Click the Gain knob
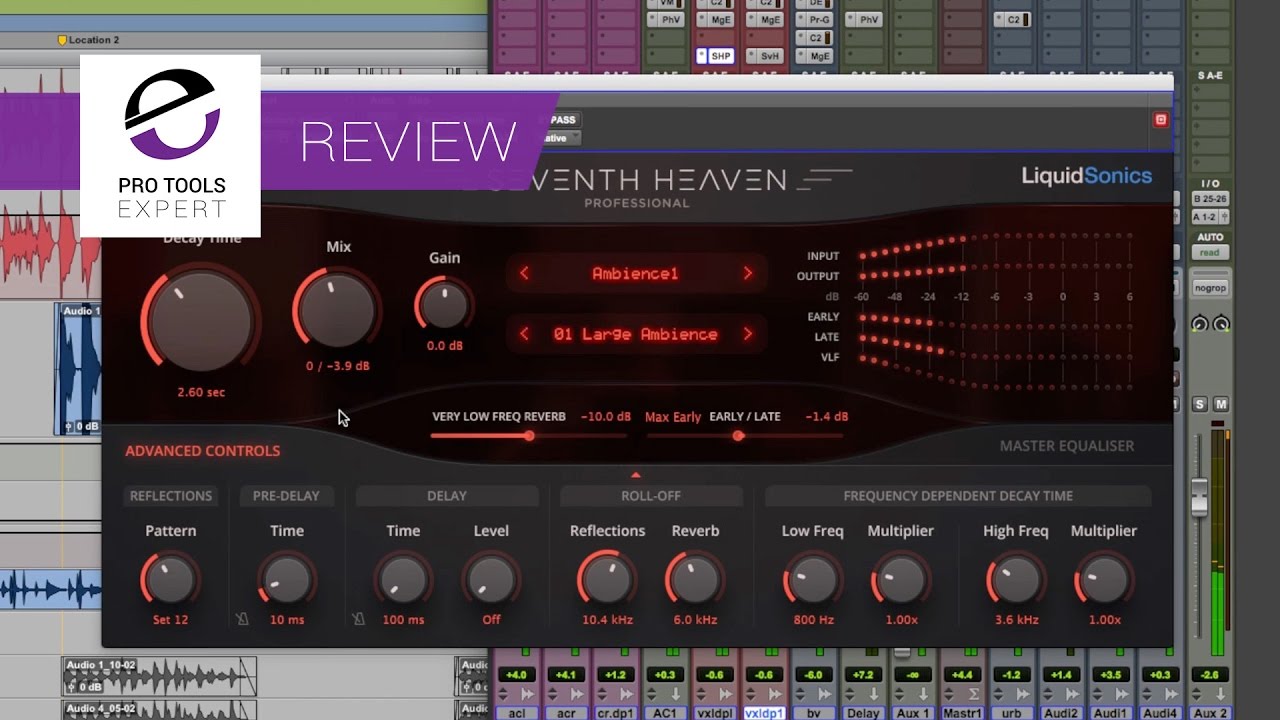 [x=444, y=304]
